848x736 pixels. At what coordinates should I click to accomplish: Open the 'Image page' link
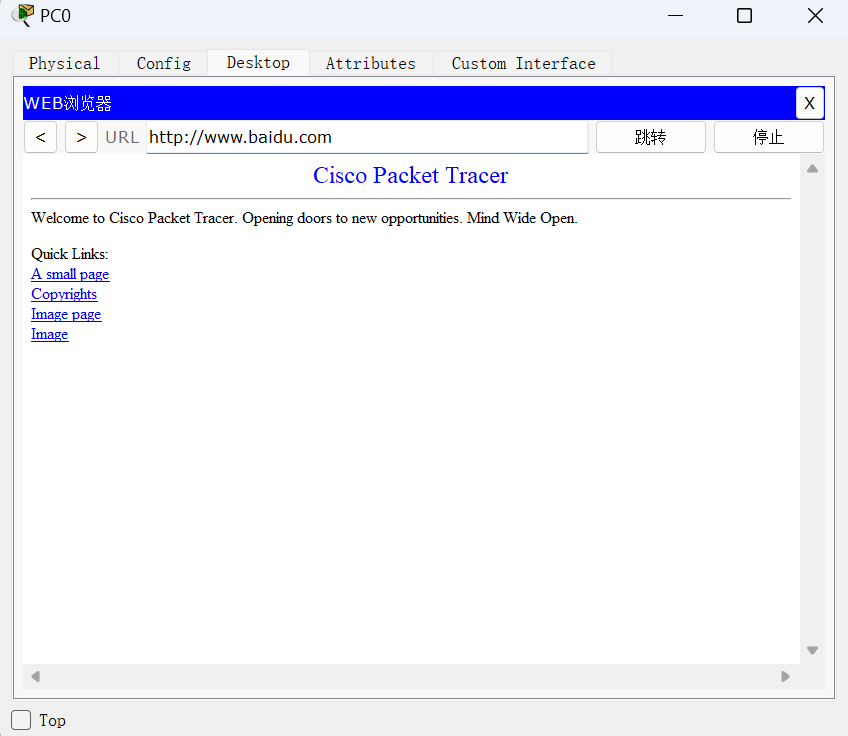[x=66, y=314]
